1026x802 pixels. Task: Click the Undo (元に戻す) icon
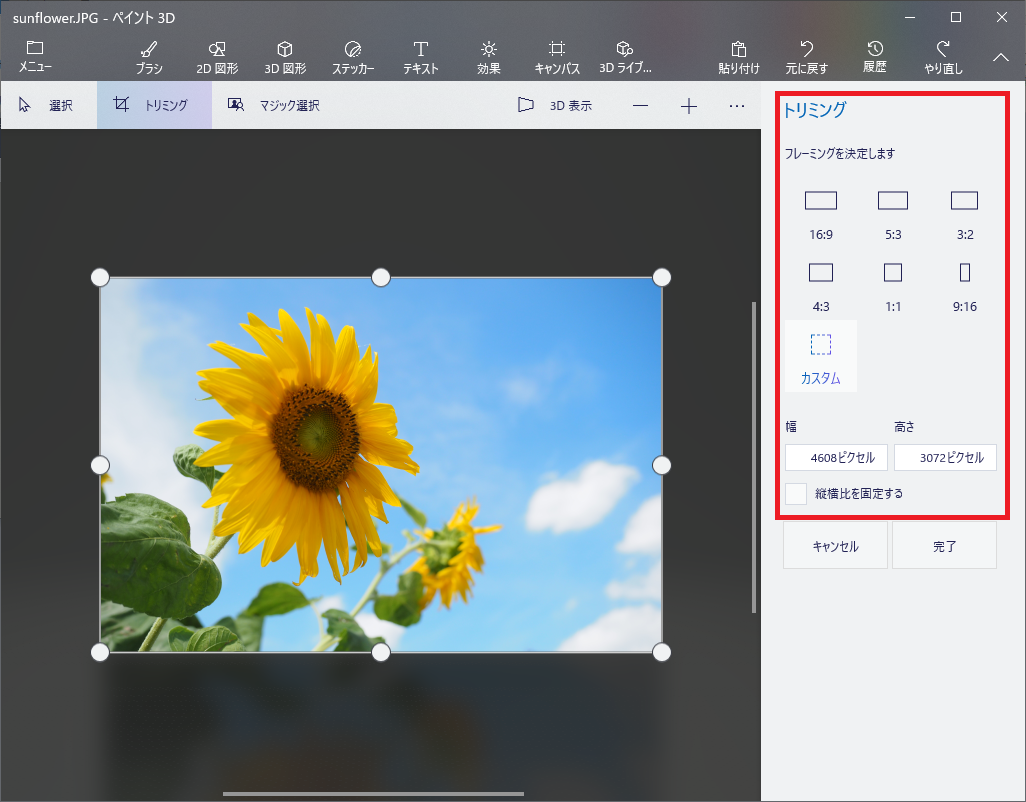(x=806, y=56)
